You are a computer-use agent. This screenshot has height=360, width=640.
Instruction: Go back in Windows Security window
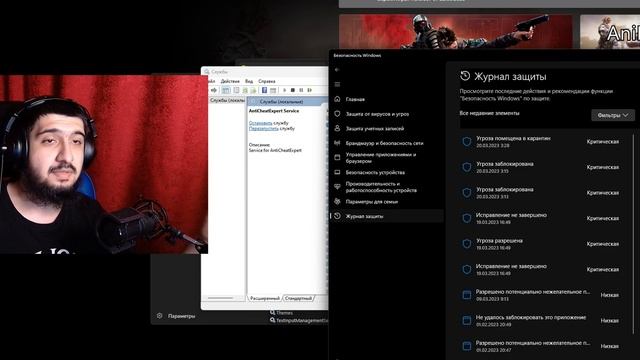tap(337, 70)
